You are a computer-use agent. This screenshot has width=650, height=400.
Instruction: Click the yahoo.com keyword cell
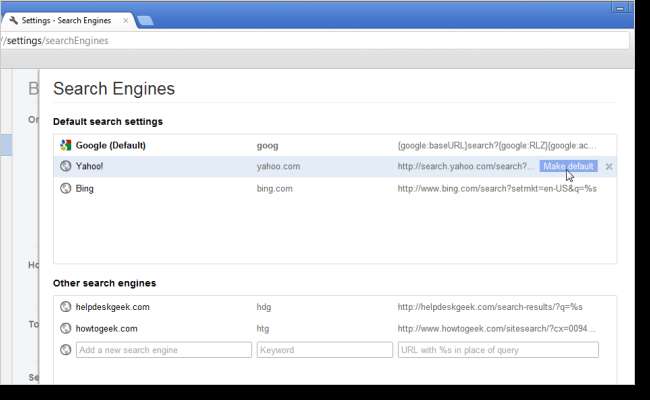[278, 166]
